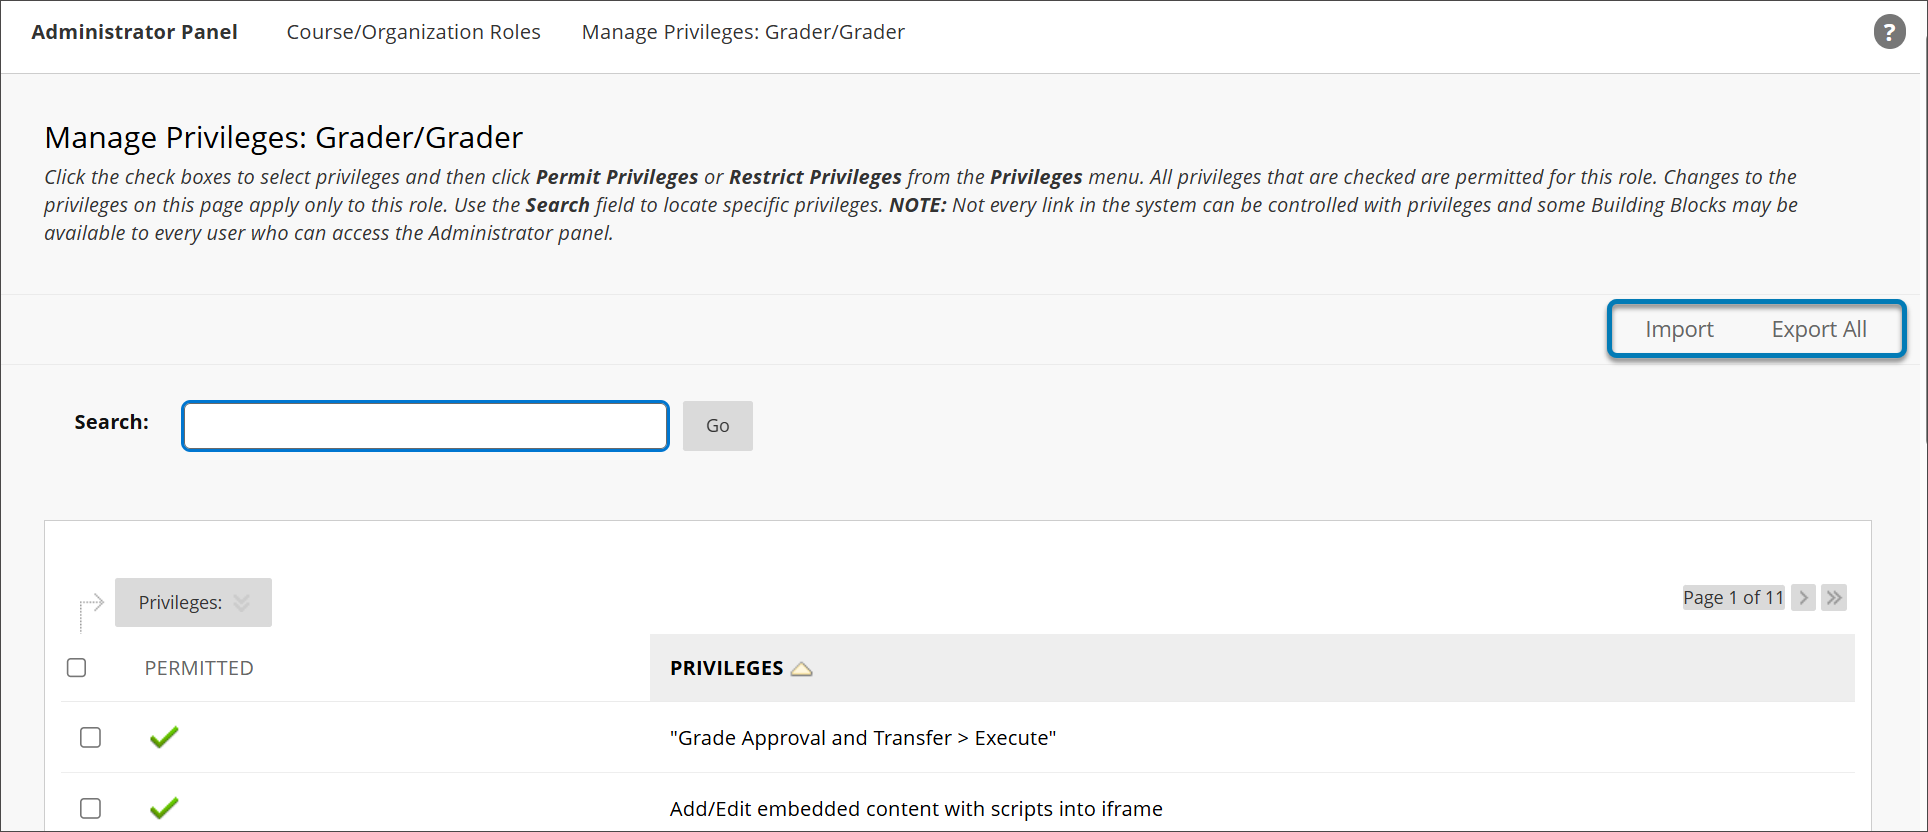This screenshot has width=1928, height=832.
Task: Navigate to Course/Organization Roles breadcrumb
Action: (x=413, y=31)
